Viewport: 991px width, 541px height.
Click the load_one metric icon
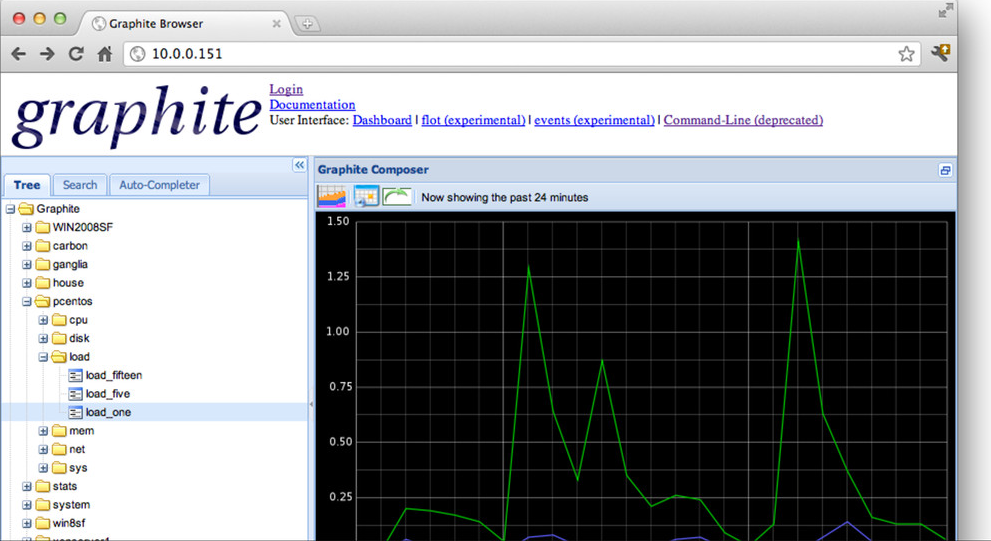(75, 412)
